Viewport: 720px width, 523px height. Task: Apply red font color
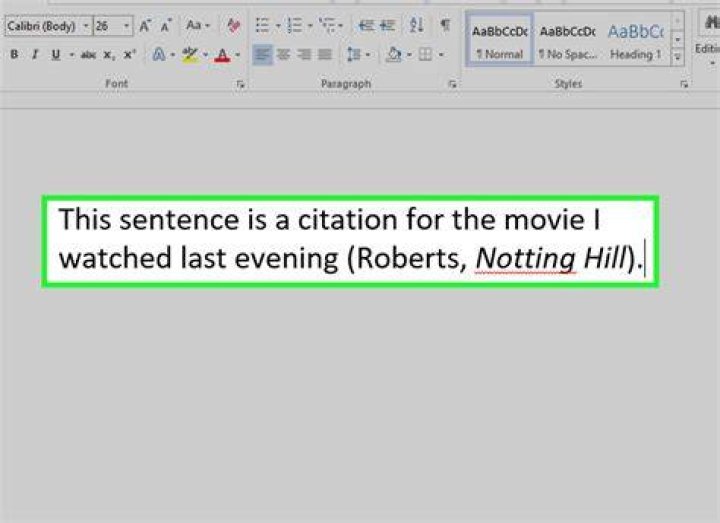coord(223,55)
